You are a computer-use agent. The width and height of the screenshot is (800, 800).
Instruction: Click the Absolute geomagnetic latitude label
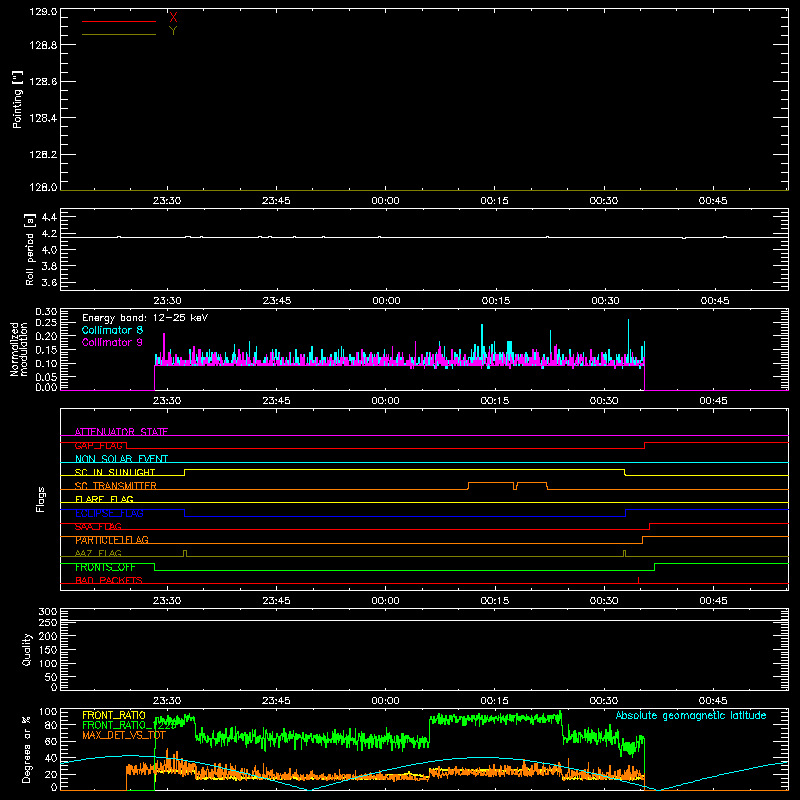691,715
